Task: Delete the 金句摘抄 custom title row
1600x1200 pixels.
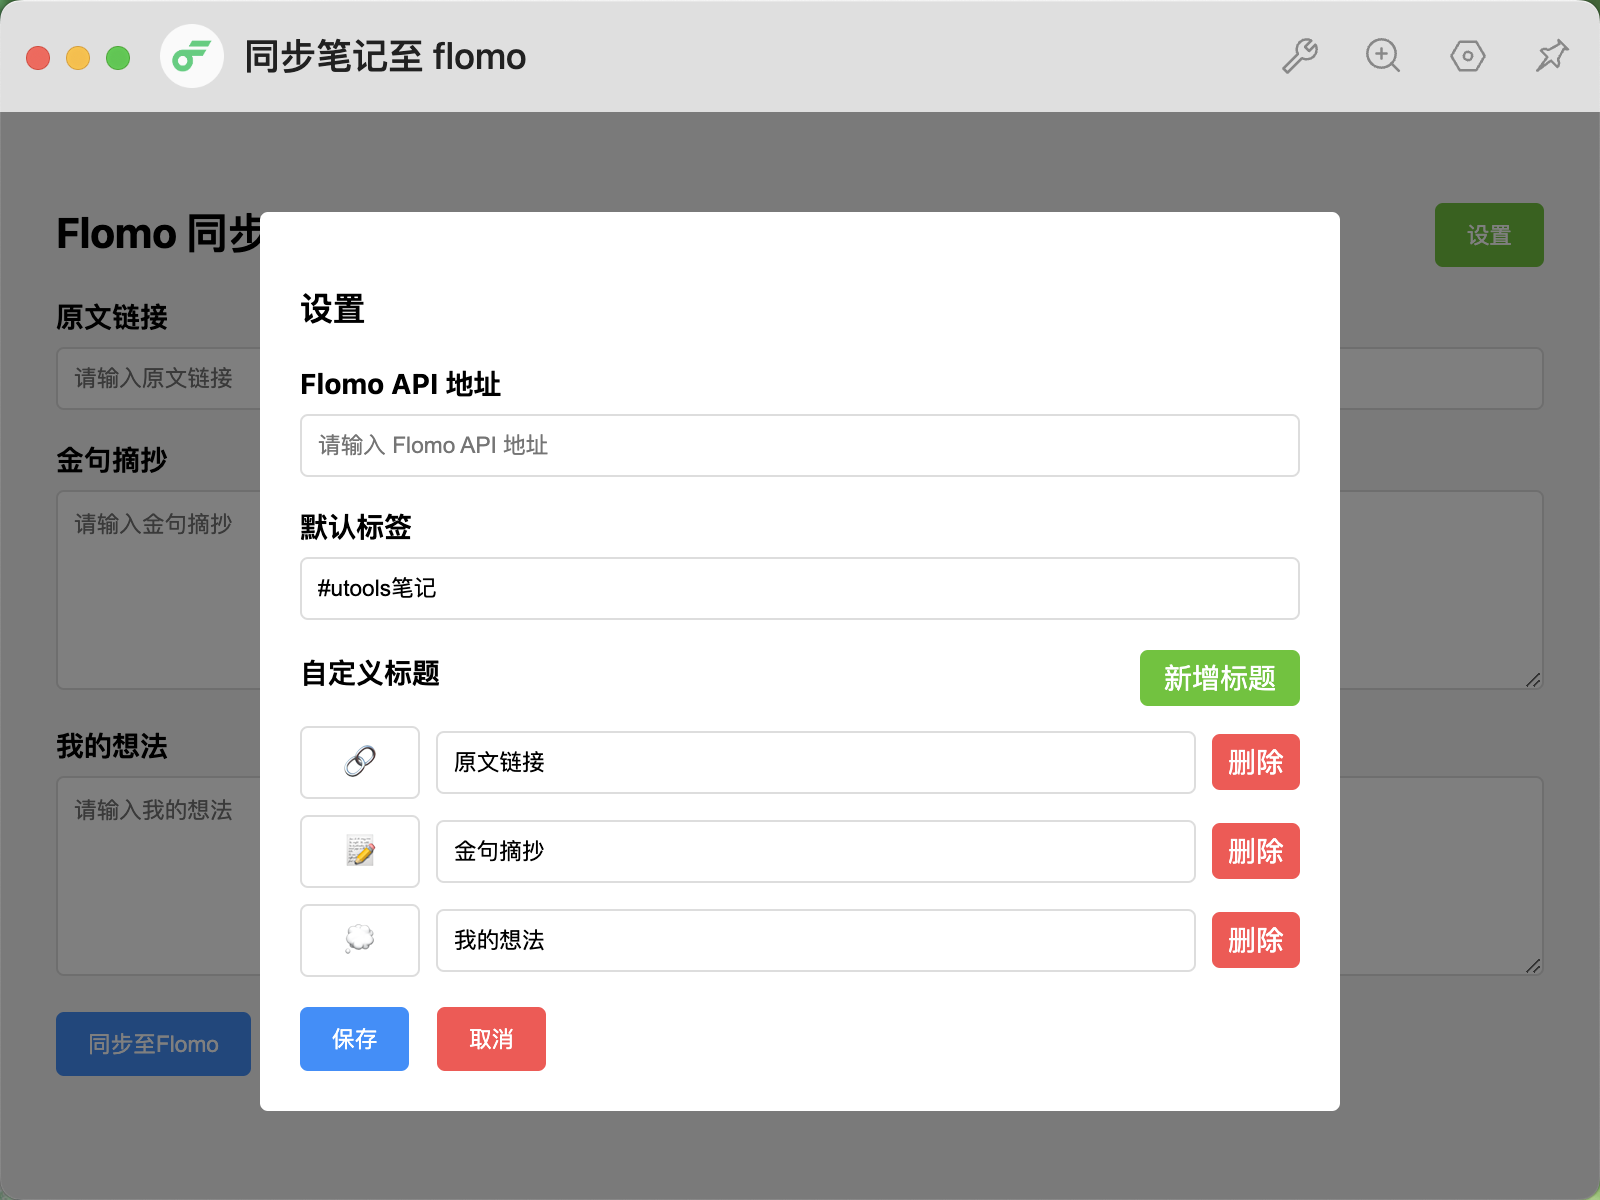Action: (x=1256, y=851)
